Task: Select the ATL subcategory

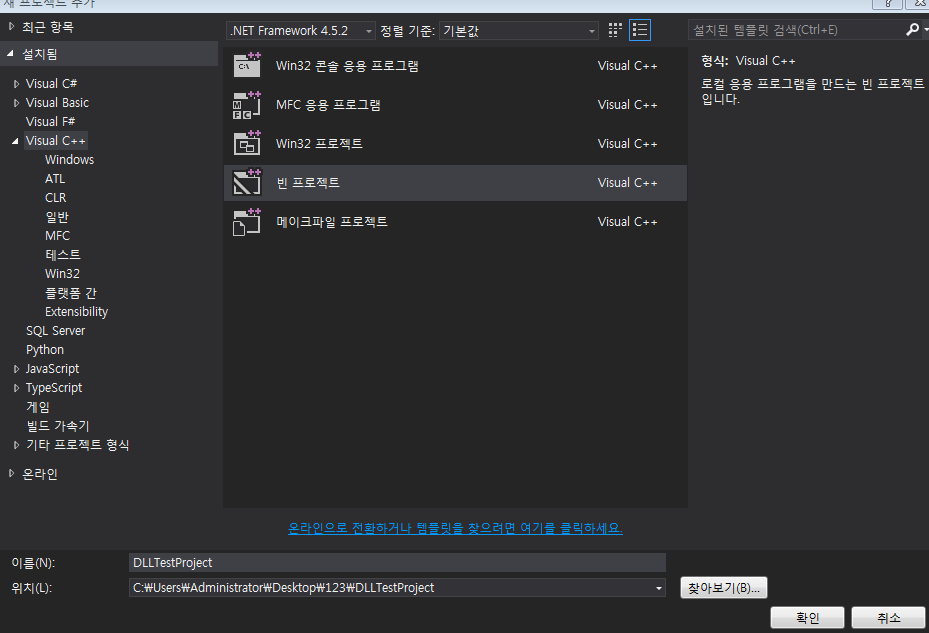Action: pos(55,178)
